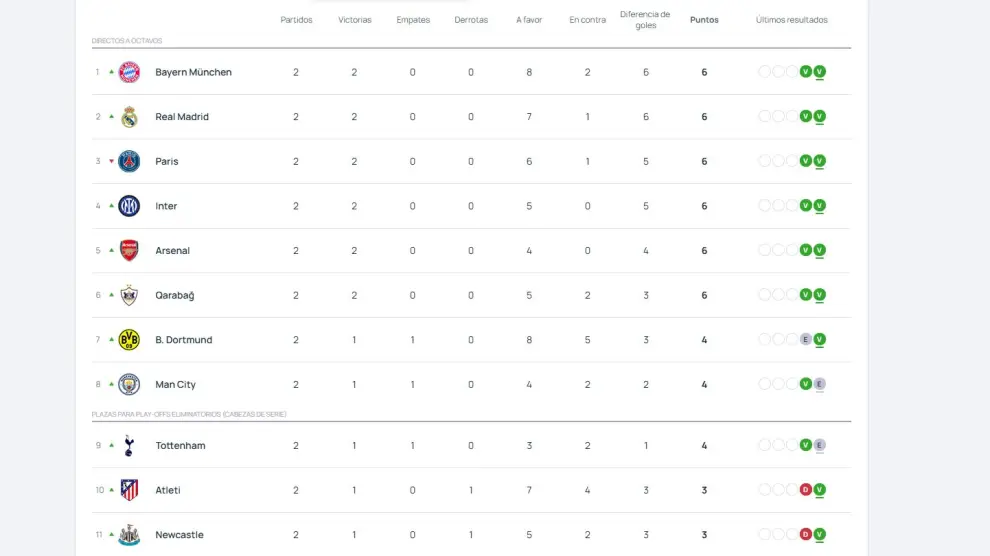Click the Inter club badge
This screenshot has width=990, height=556.
(x=129, y=206)
